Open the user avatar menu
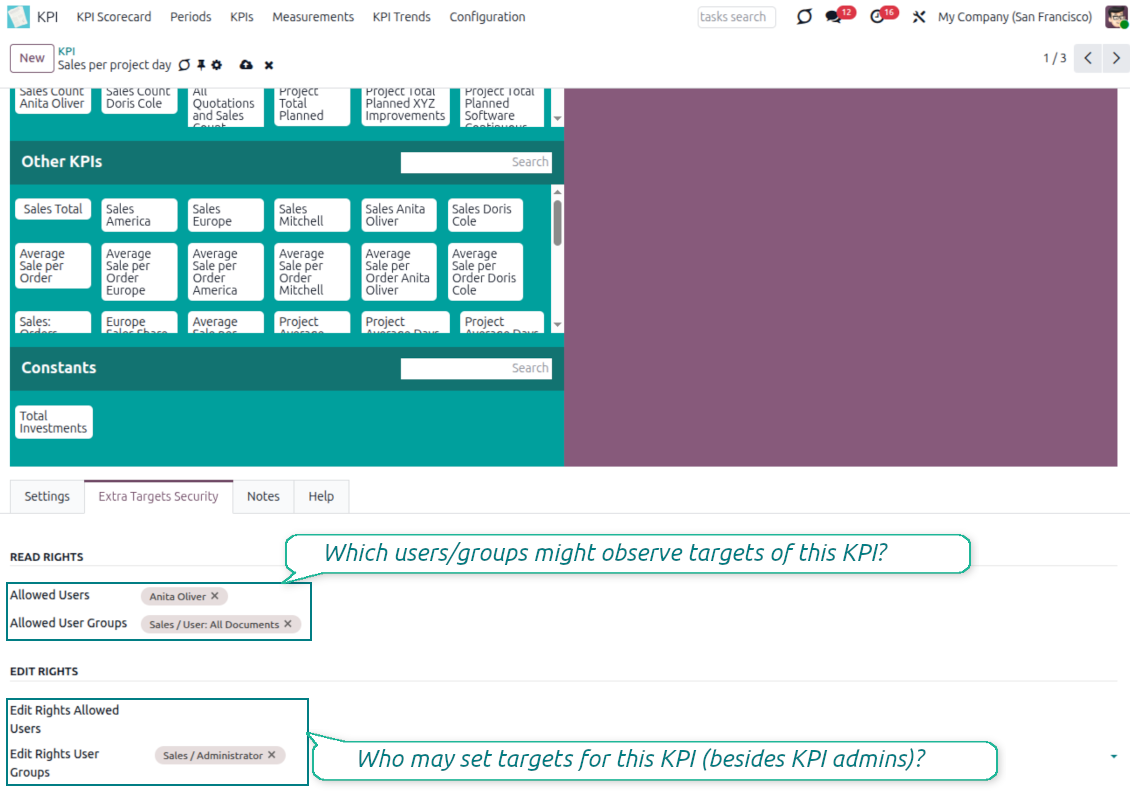This screenshot has height=811, width=1130. [1116, 17]
